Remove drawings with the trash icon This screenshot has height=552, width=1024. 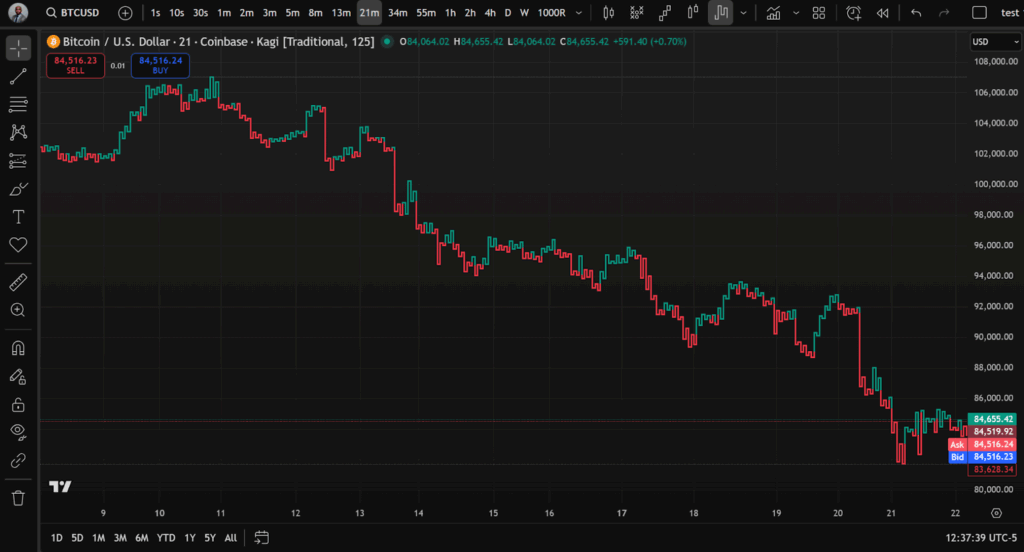click(18, 498)
